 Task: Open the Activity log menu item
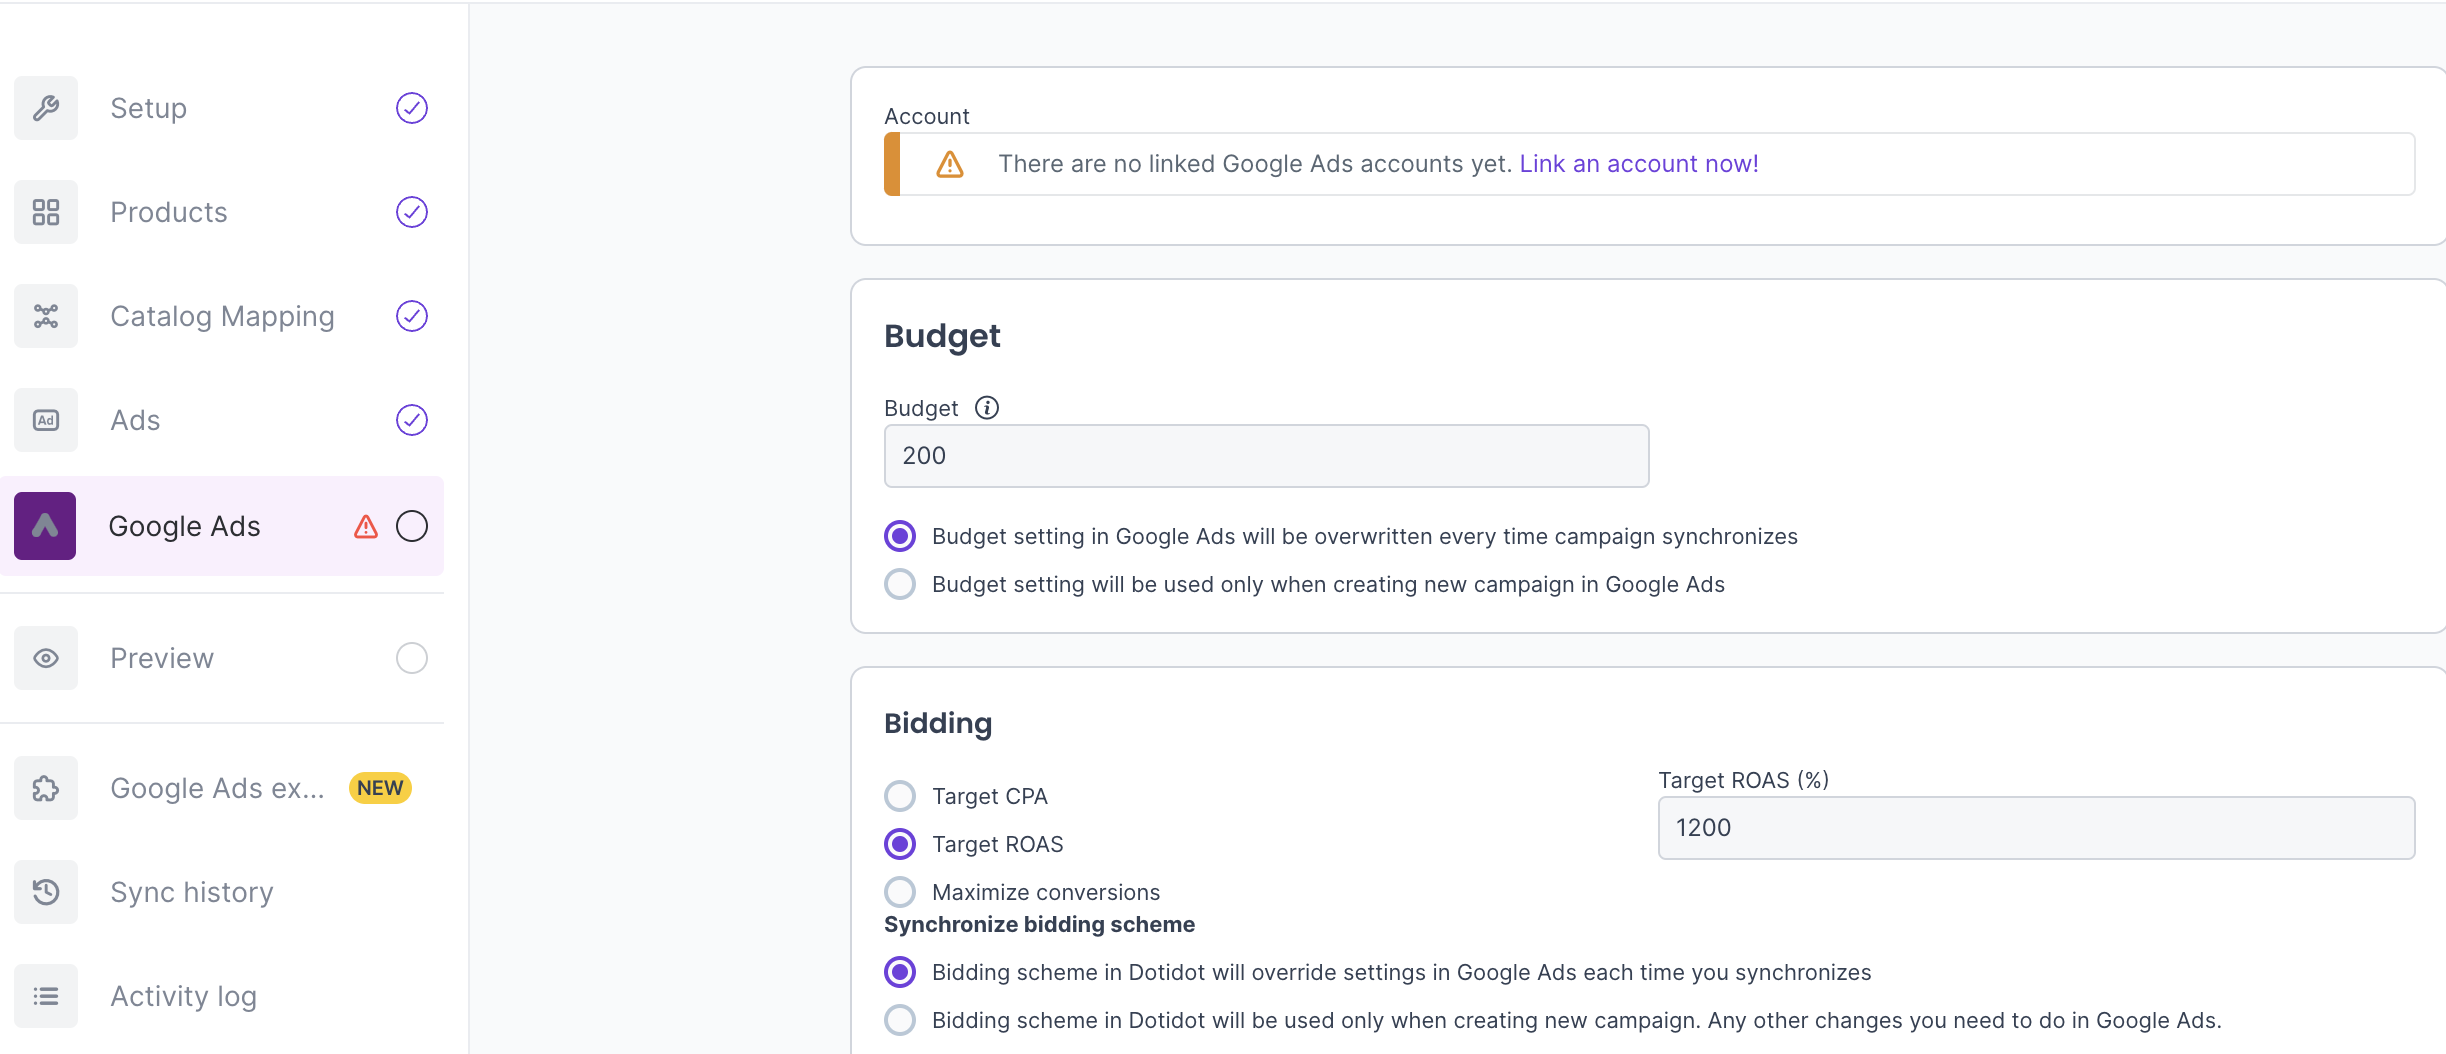(x=184, y=996)
